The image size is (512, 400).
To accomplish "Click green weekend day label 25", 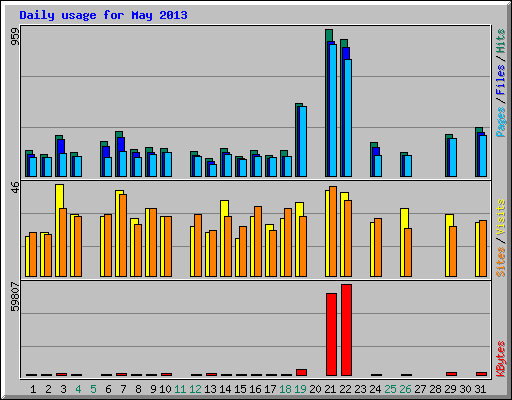I will (x=390, y=389).
